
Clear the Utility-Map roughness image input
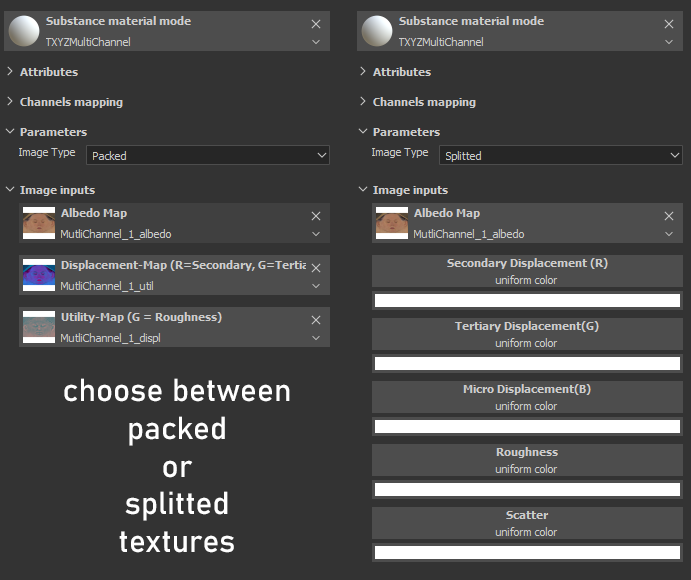316,319
